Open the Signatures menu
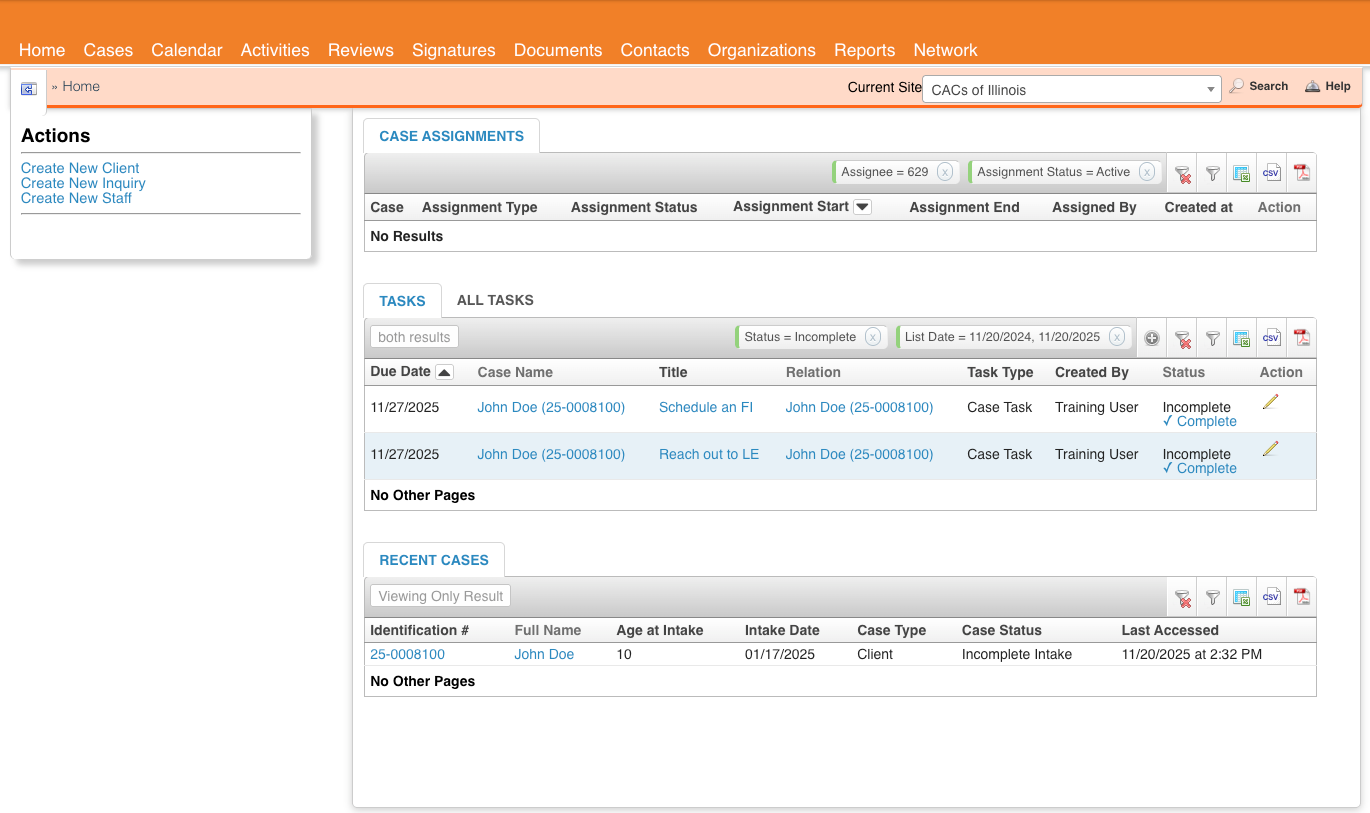The height and width of the screenshot is (813, 1370). (x=454, y=50)
